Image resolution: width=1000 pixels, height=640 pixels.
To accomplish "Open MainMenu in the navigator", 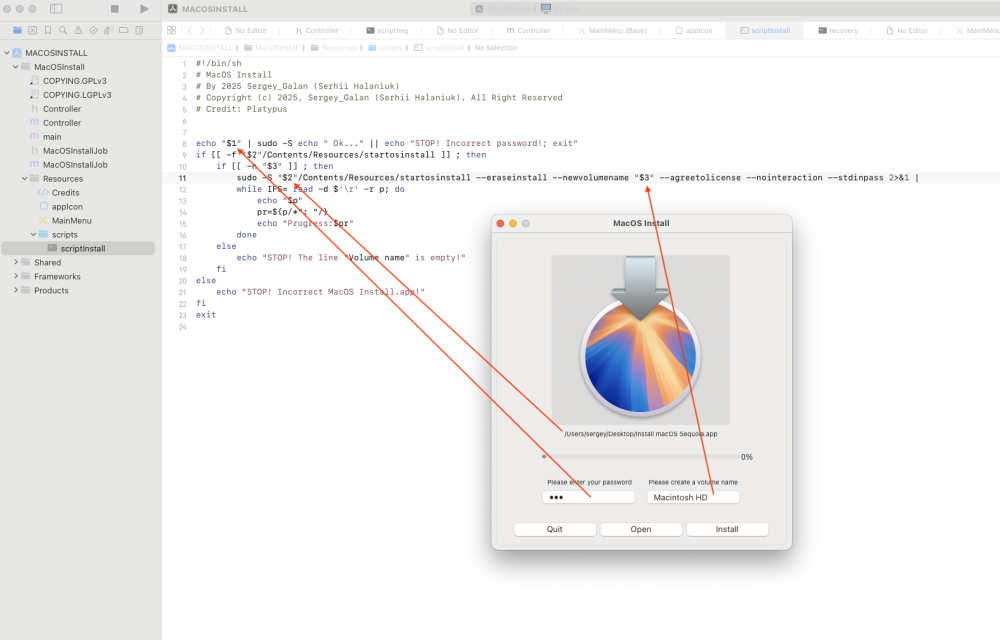I will point(71,221).
